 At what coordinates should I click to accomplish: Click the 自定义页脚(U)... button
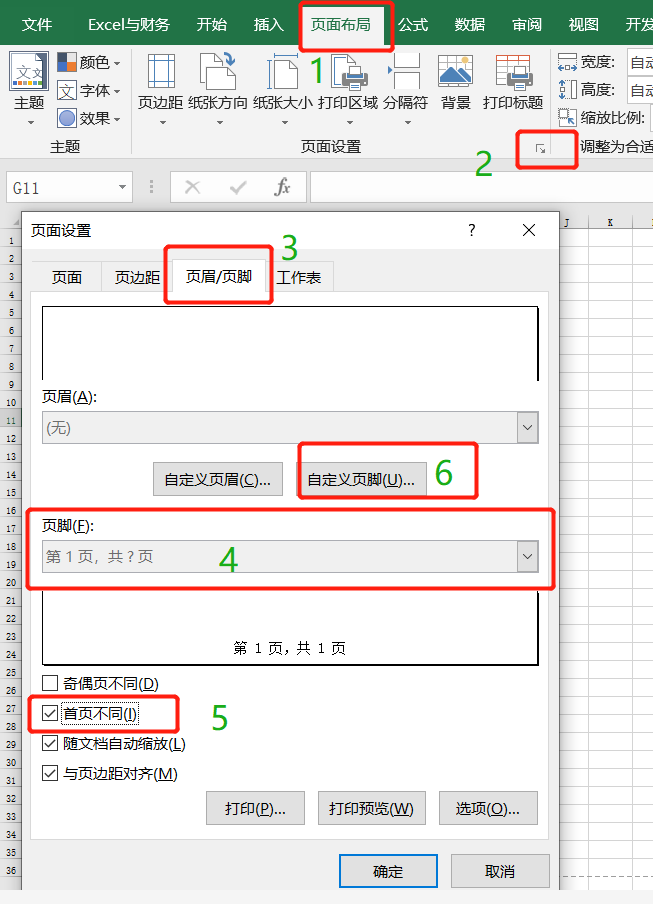tap(361, 479)
